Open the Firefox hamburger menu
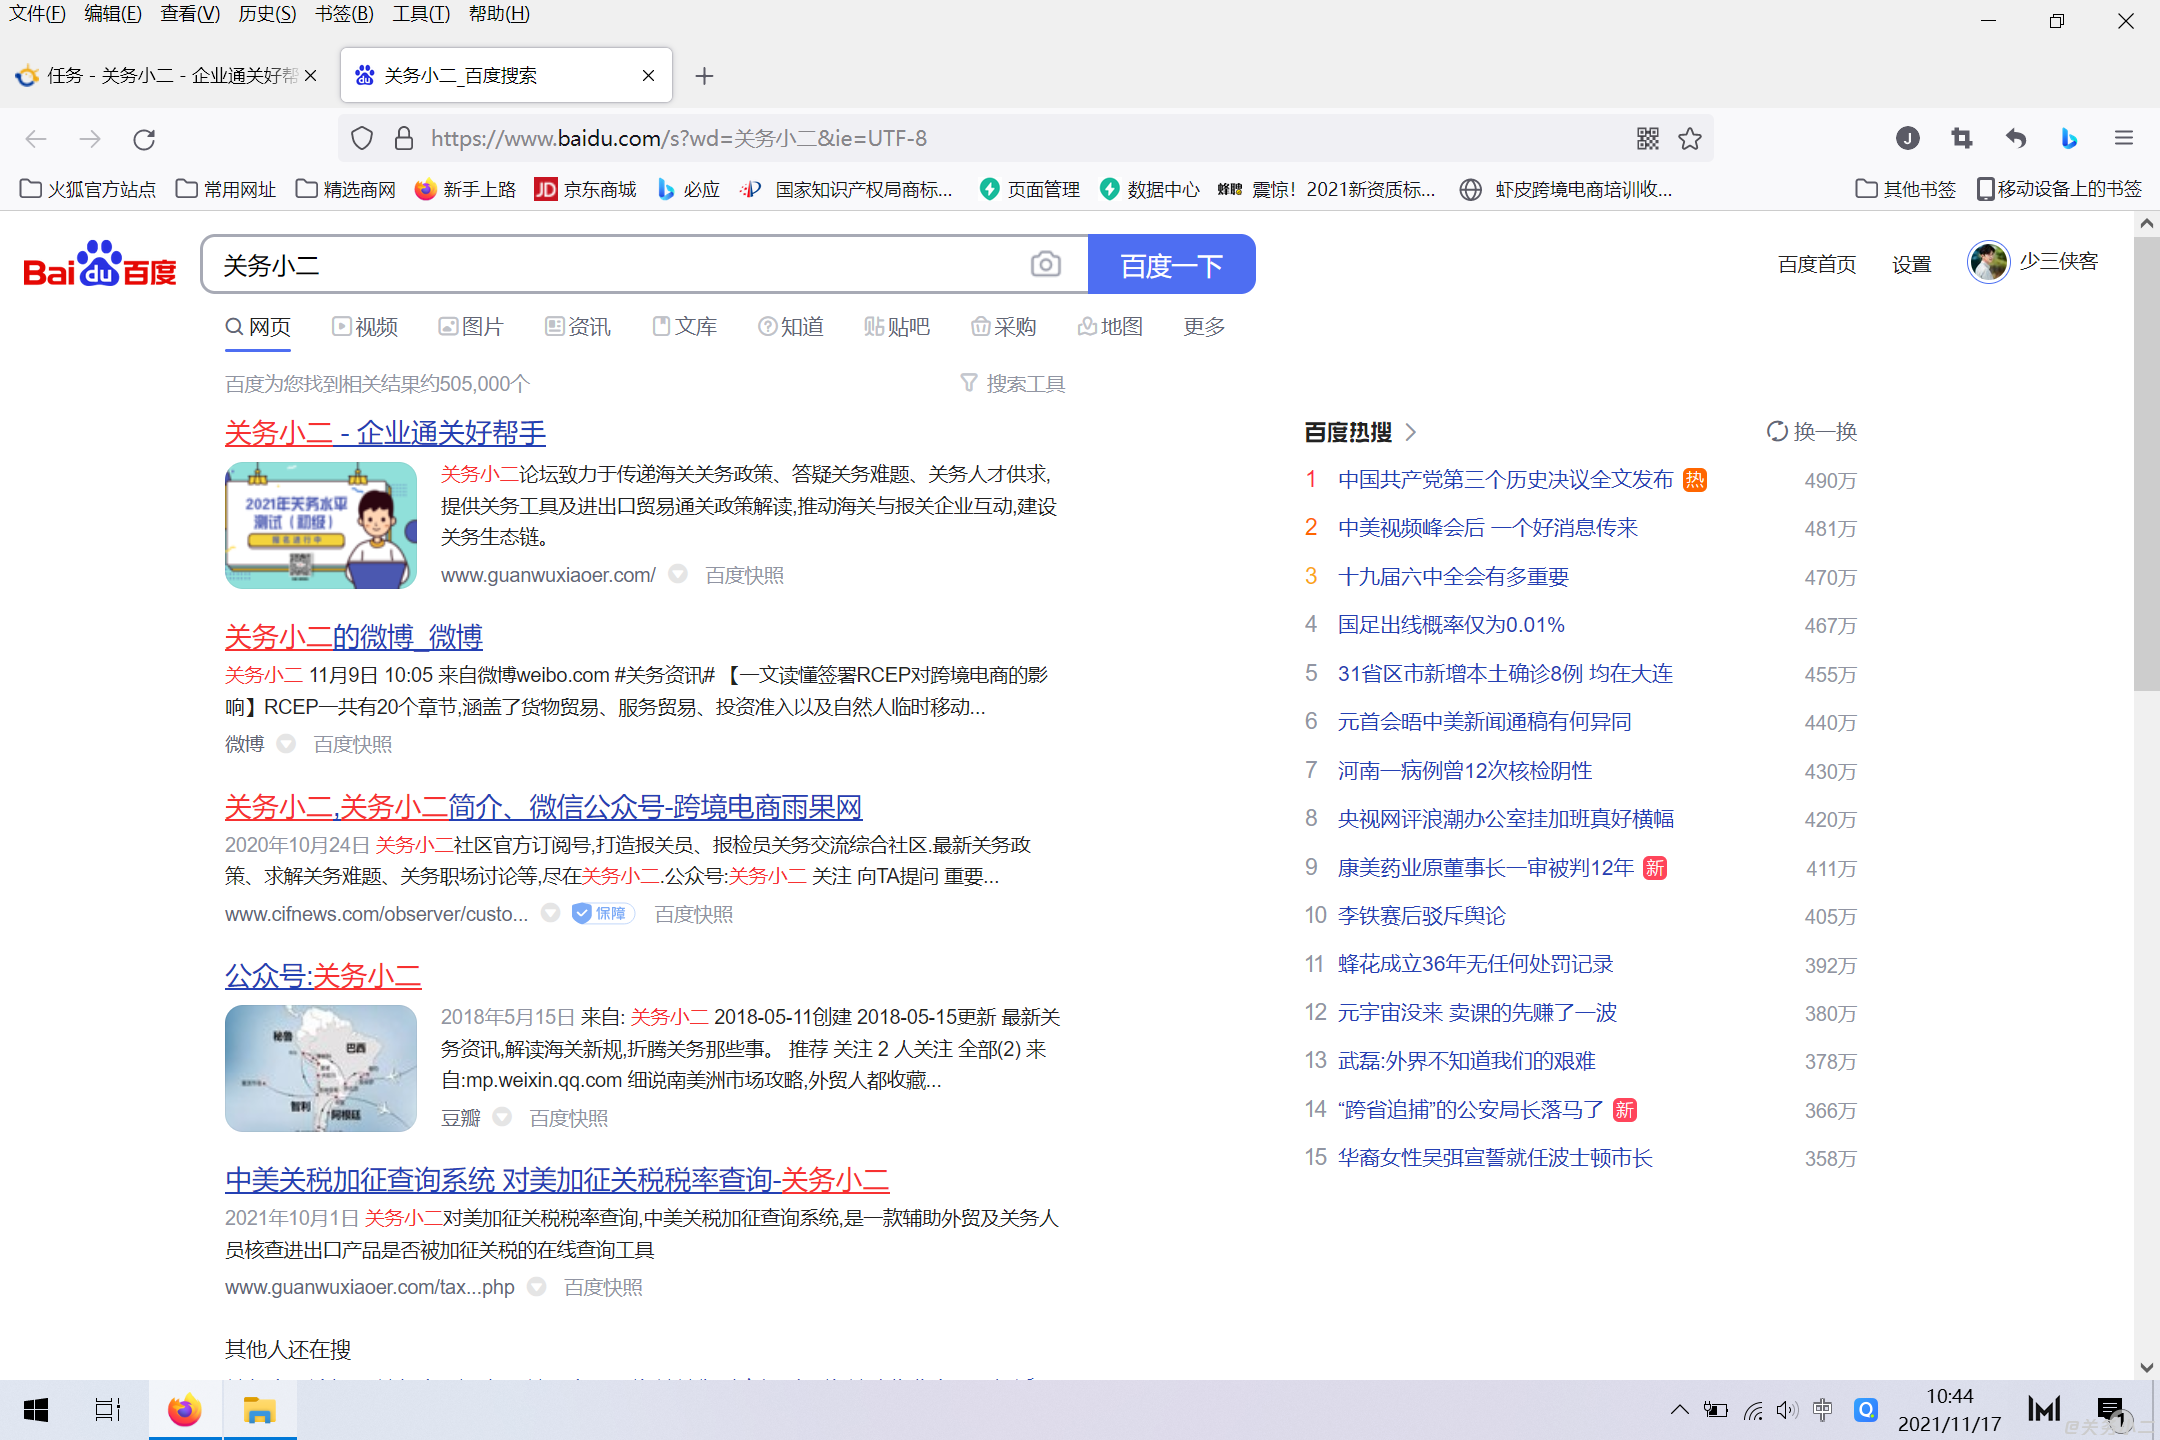 pyautogui.click(x=2124, y=138)
